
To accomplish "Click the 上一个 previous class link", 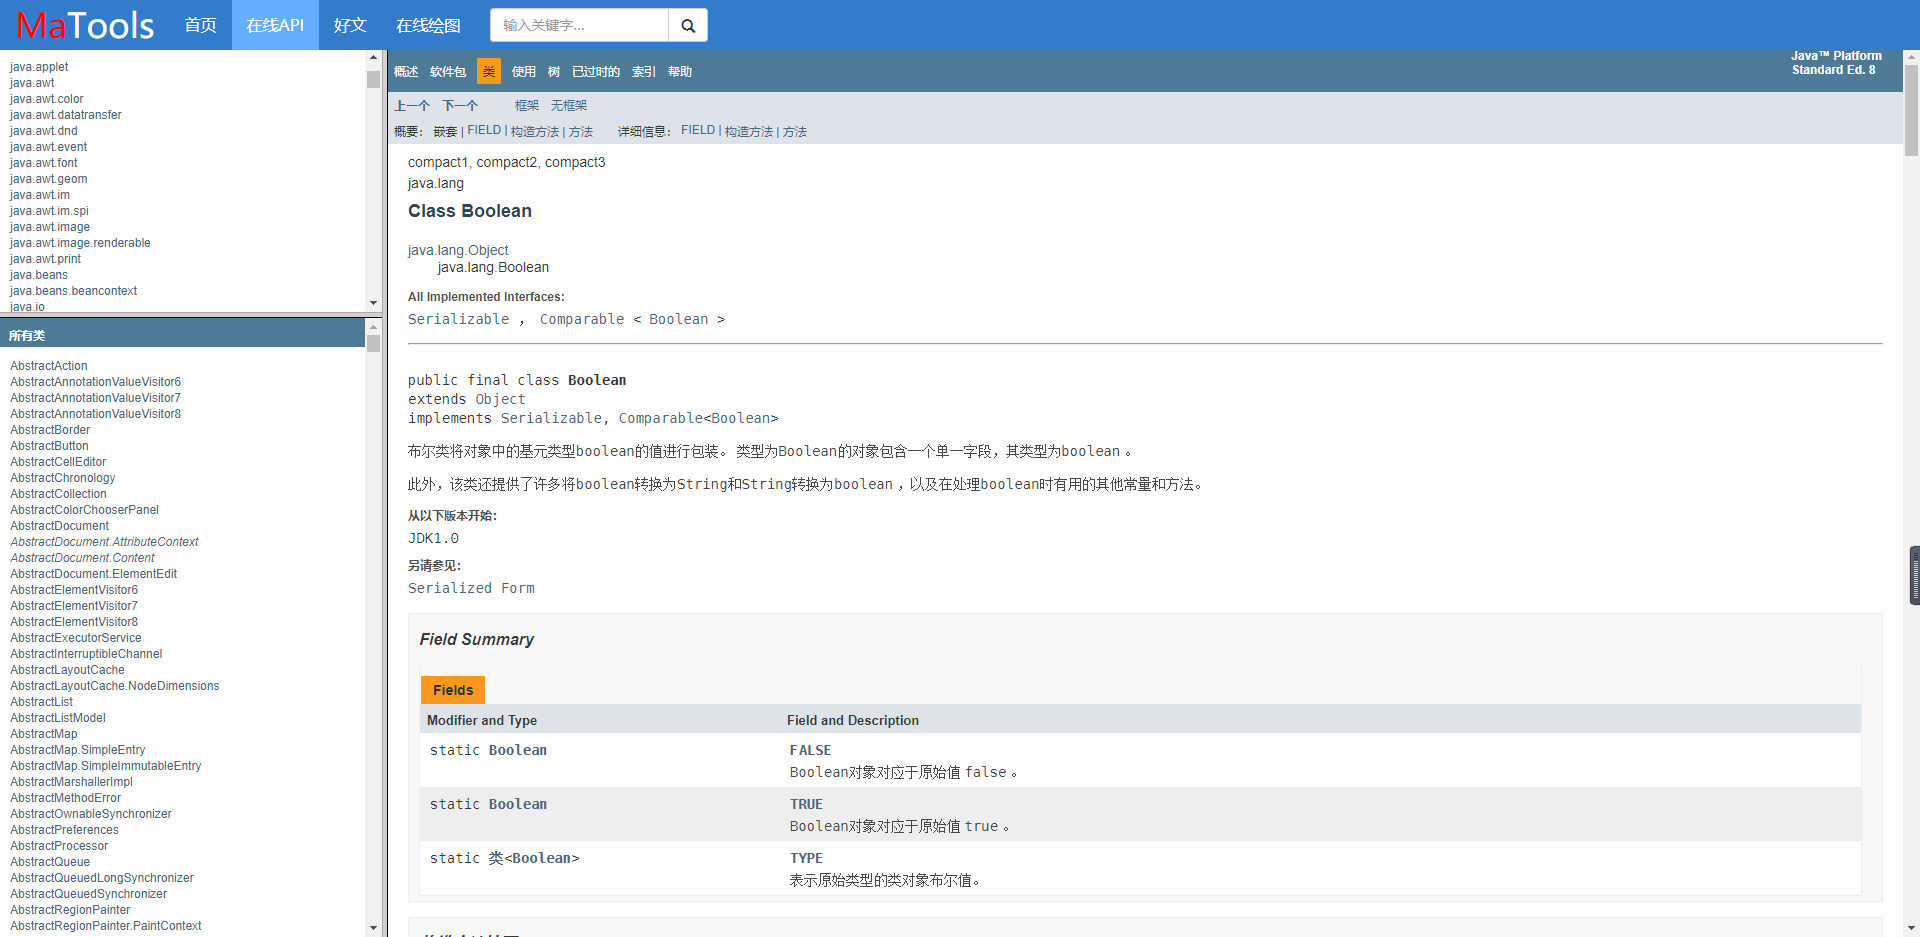I will (412, 106).
